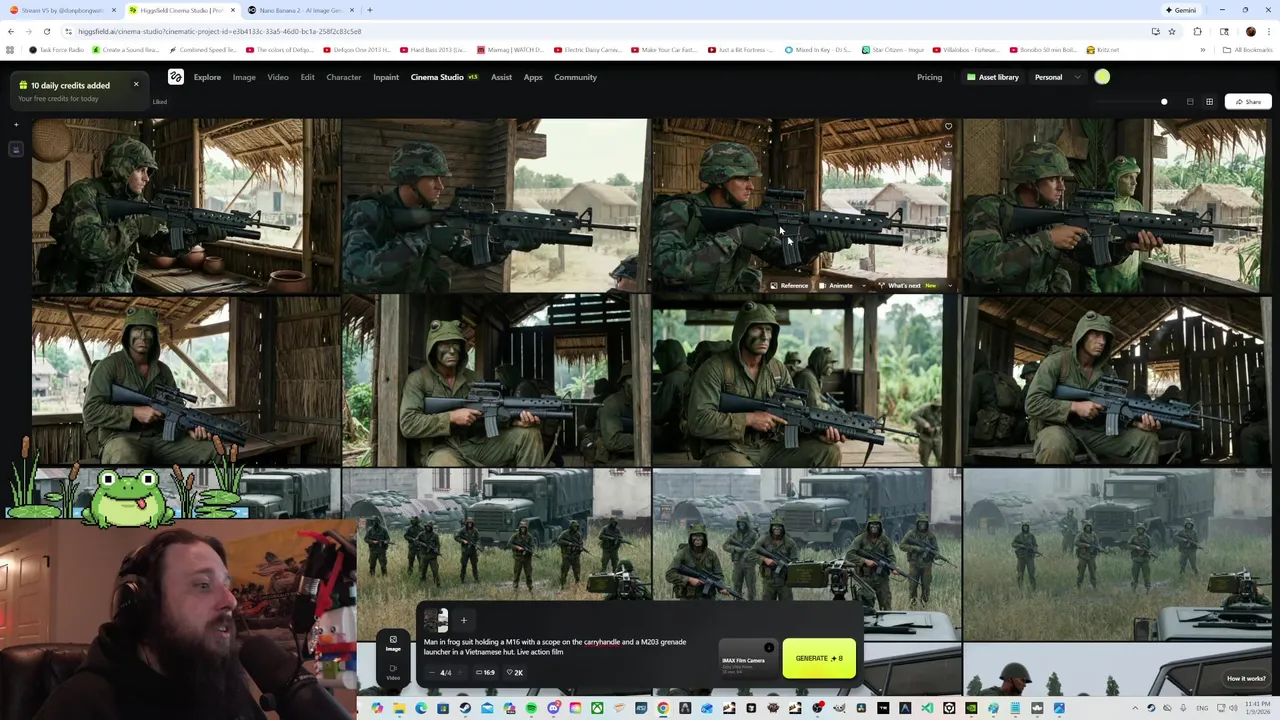Click the plus icon in left sidebar
Viewport: 1280px width, 720px height.
(15, 124)
